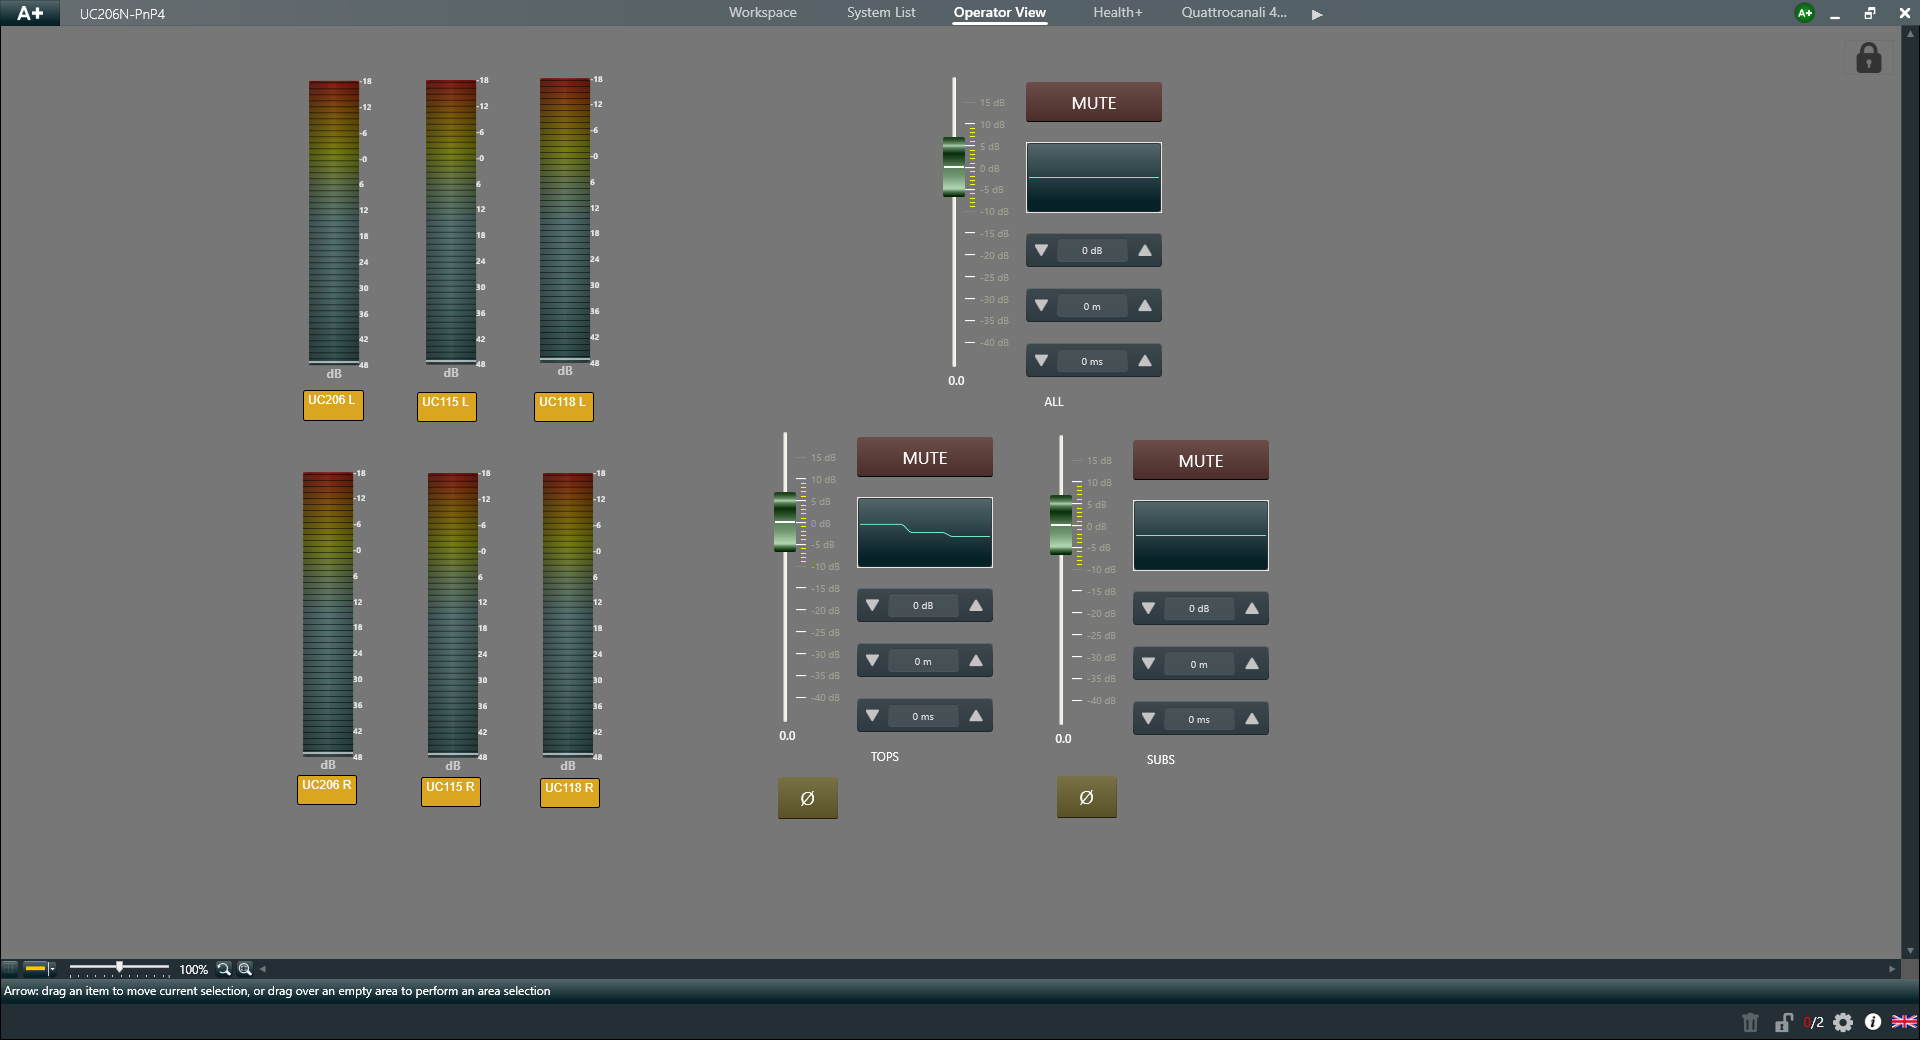This screenshot has height=1040, width=1920.
Task: Click the SUBS gain fader handle
Action: 1060,524
